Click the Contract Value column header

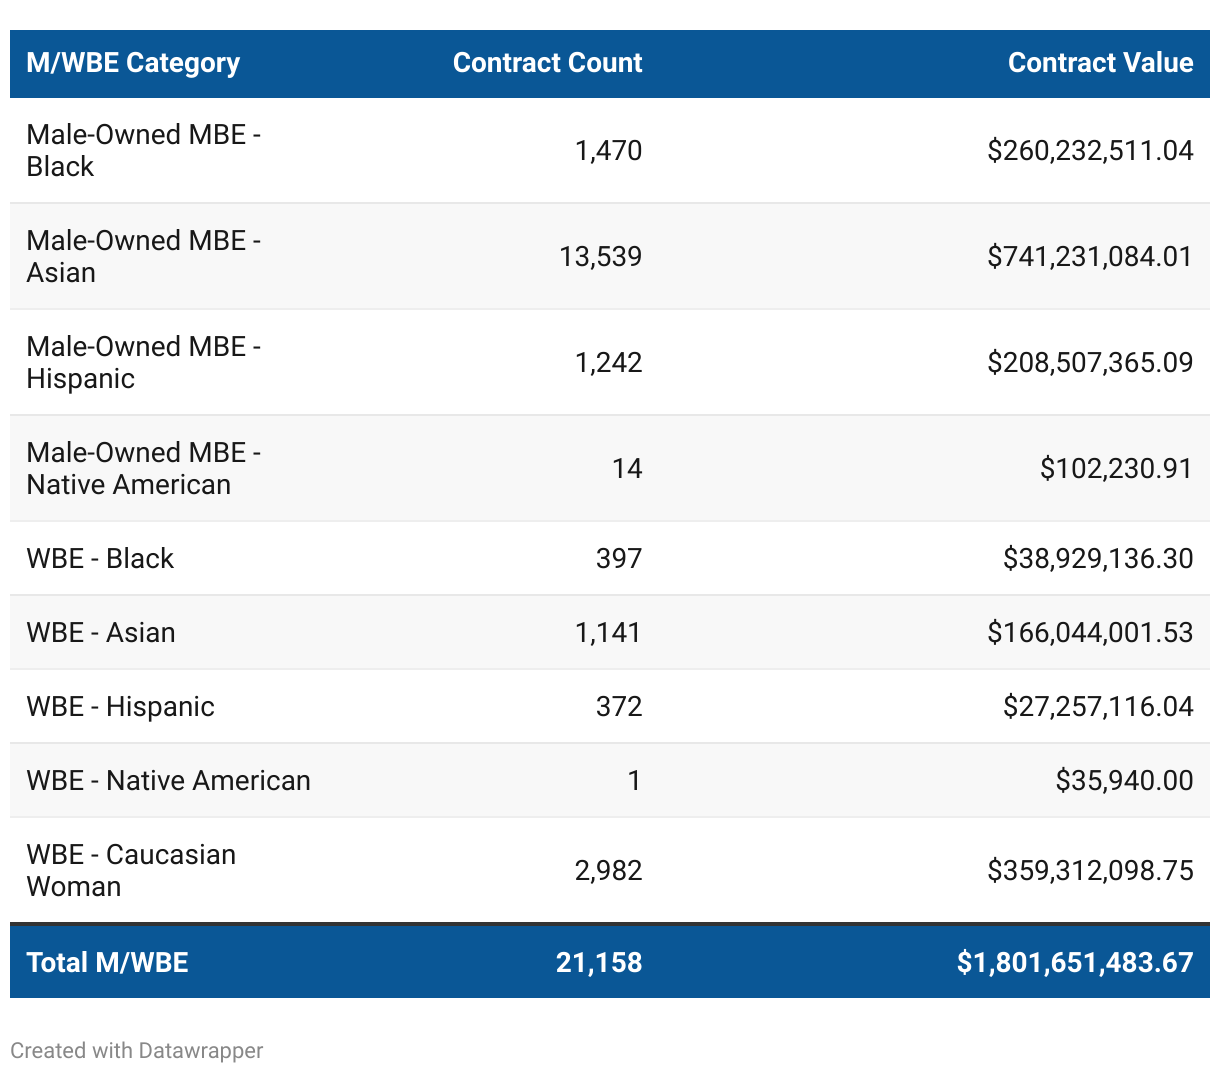coord(1100,63)
